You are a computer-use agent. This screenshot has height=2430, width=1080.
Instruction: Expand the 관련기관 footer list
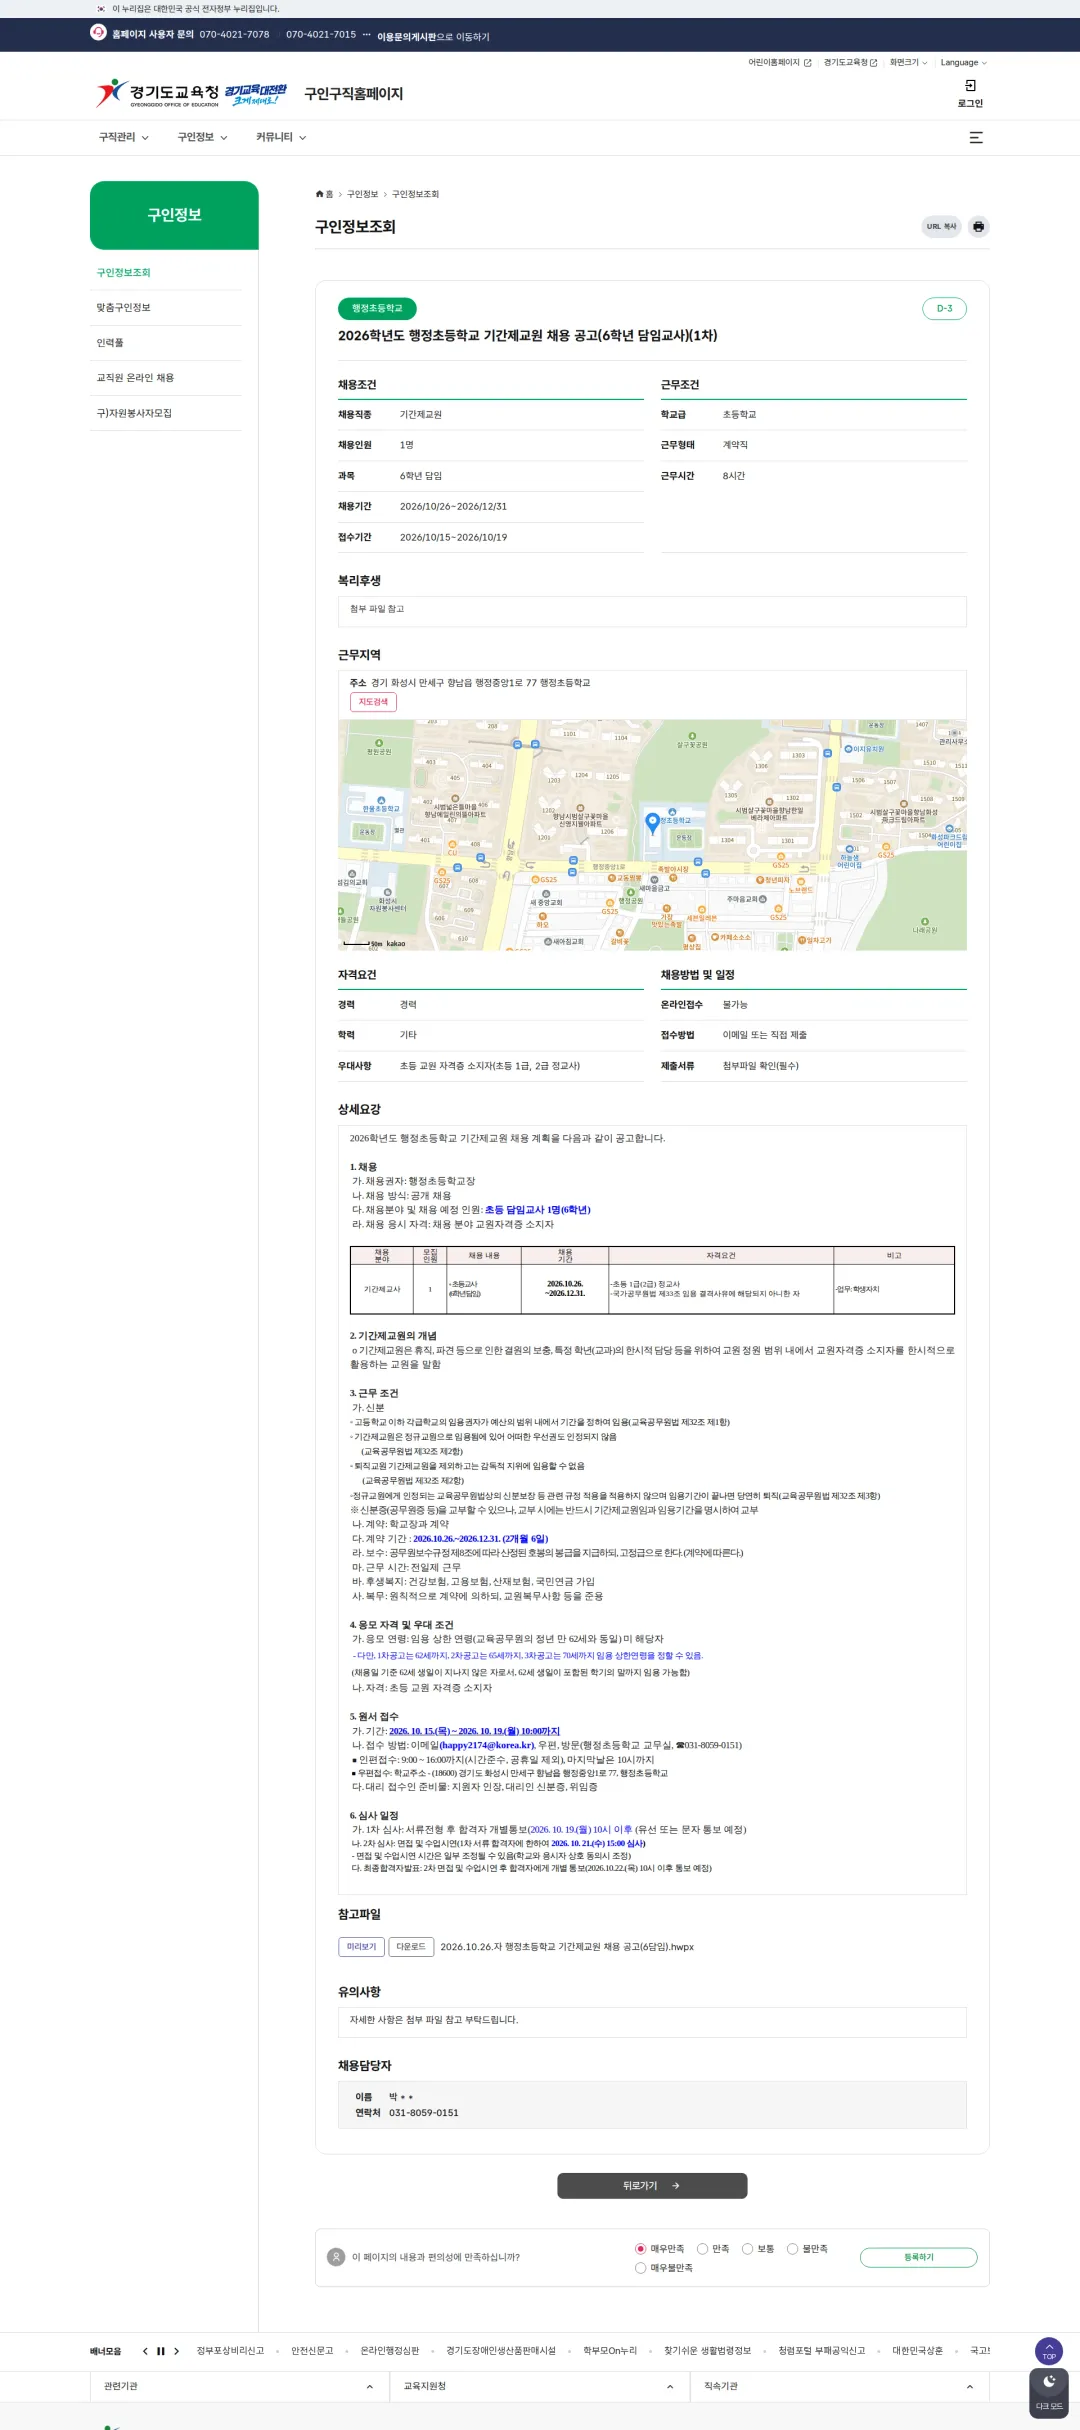click(x=238, y=2386)
